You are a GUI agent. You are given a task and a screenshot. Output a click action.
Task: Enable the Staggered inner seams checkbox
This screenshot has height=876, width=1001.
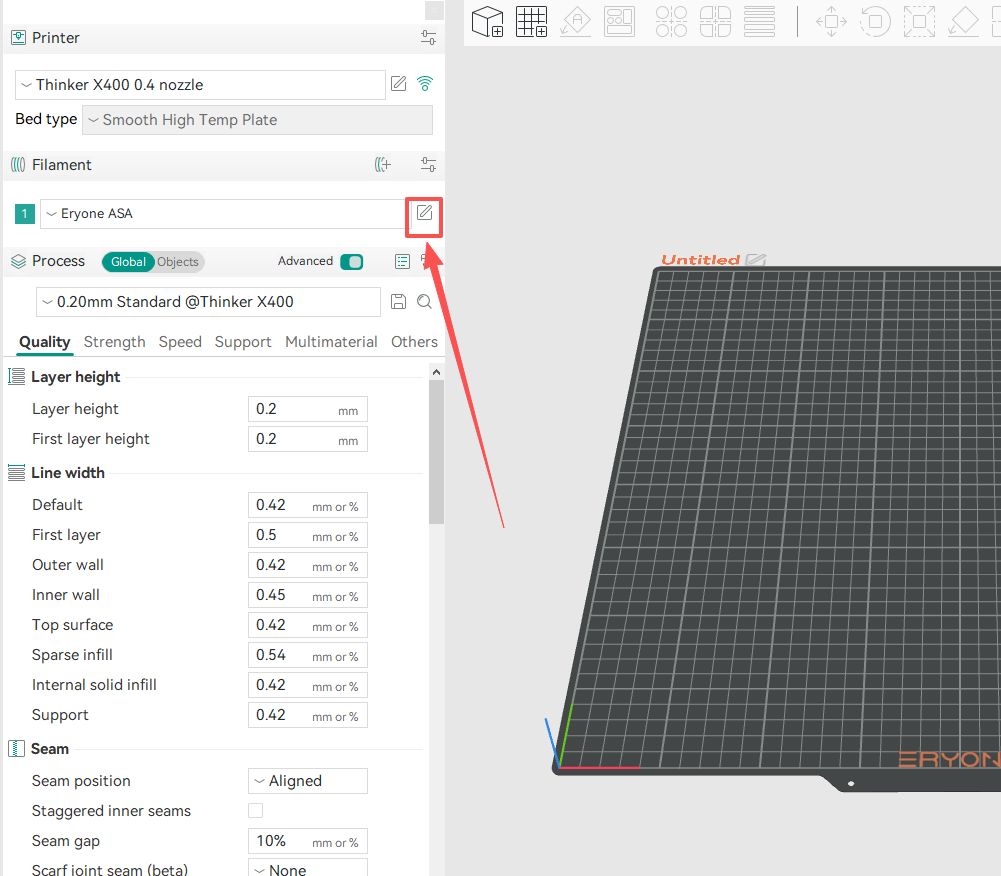pyautogui.click(x=256, y=811)
